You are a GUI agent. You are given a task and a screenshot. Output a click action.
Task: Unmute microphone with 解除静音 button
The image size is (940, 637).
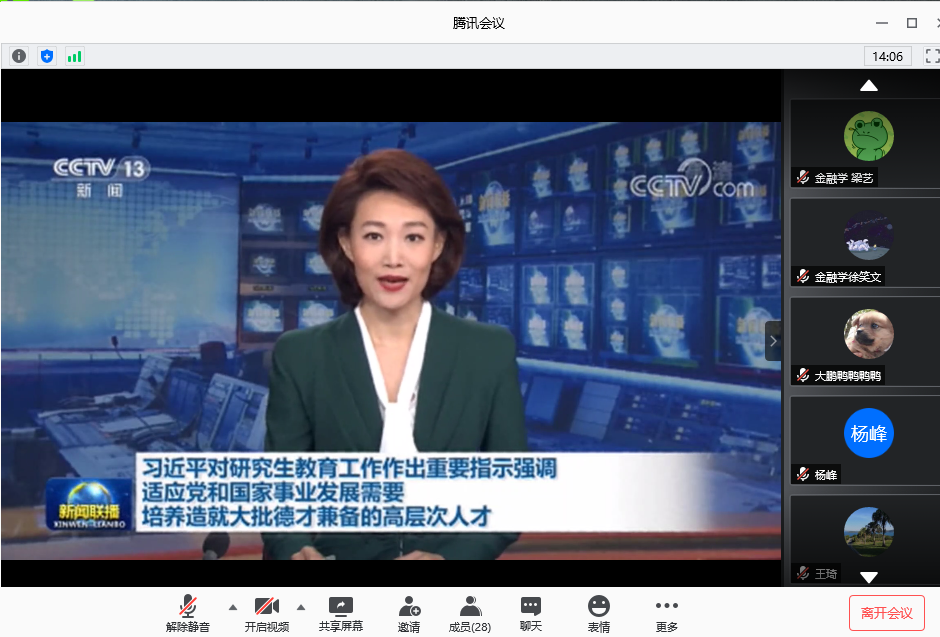[188, 613]
